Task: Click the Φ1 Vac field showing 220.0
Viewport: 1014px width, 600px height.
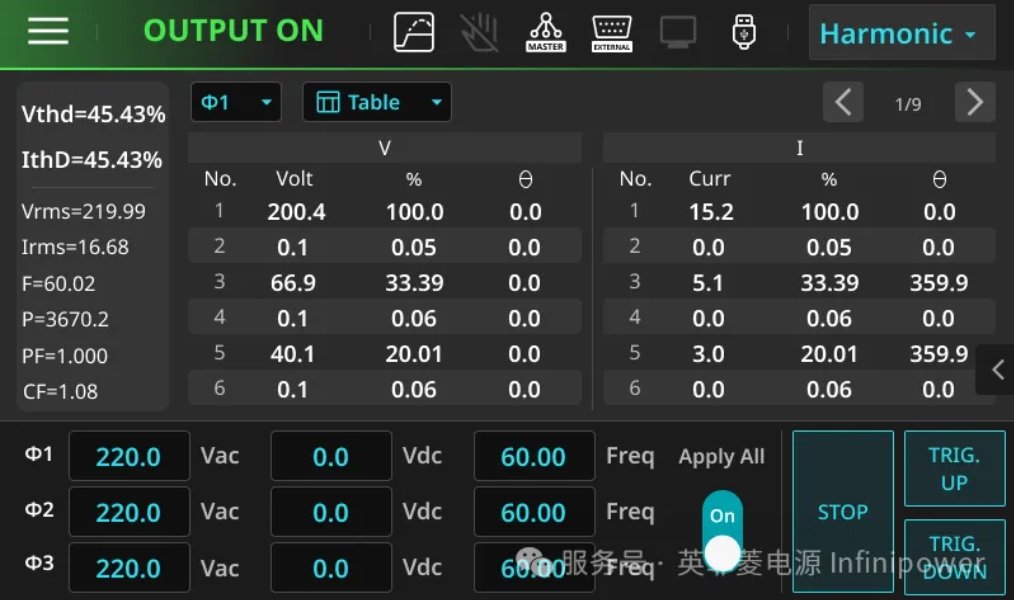Action: [x=129, y=457]
